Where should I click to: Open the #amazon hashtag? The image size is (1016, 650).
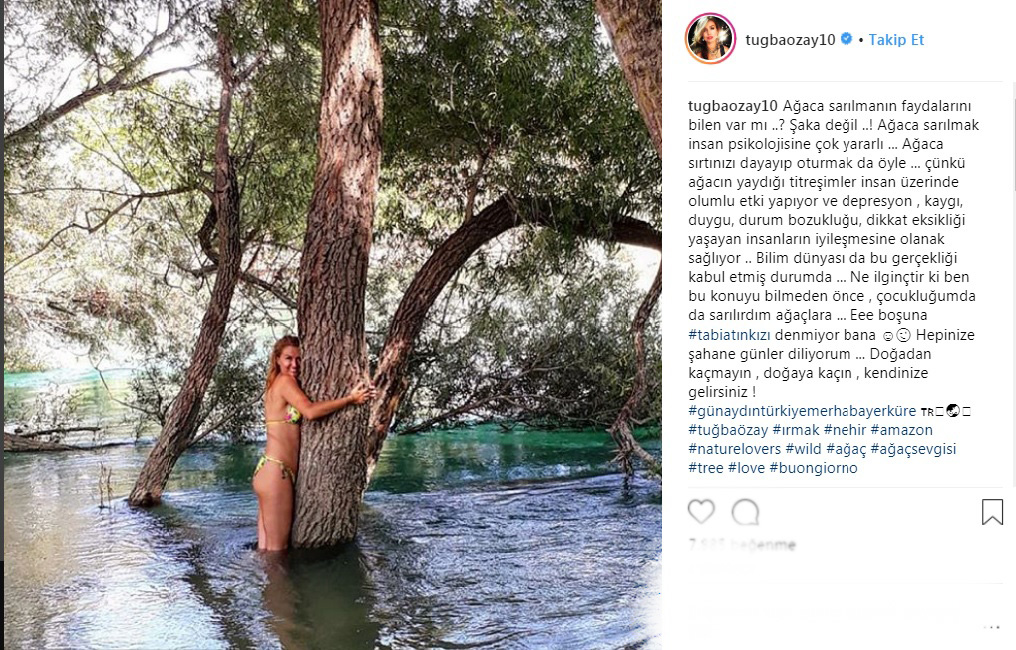point(901,430)
